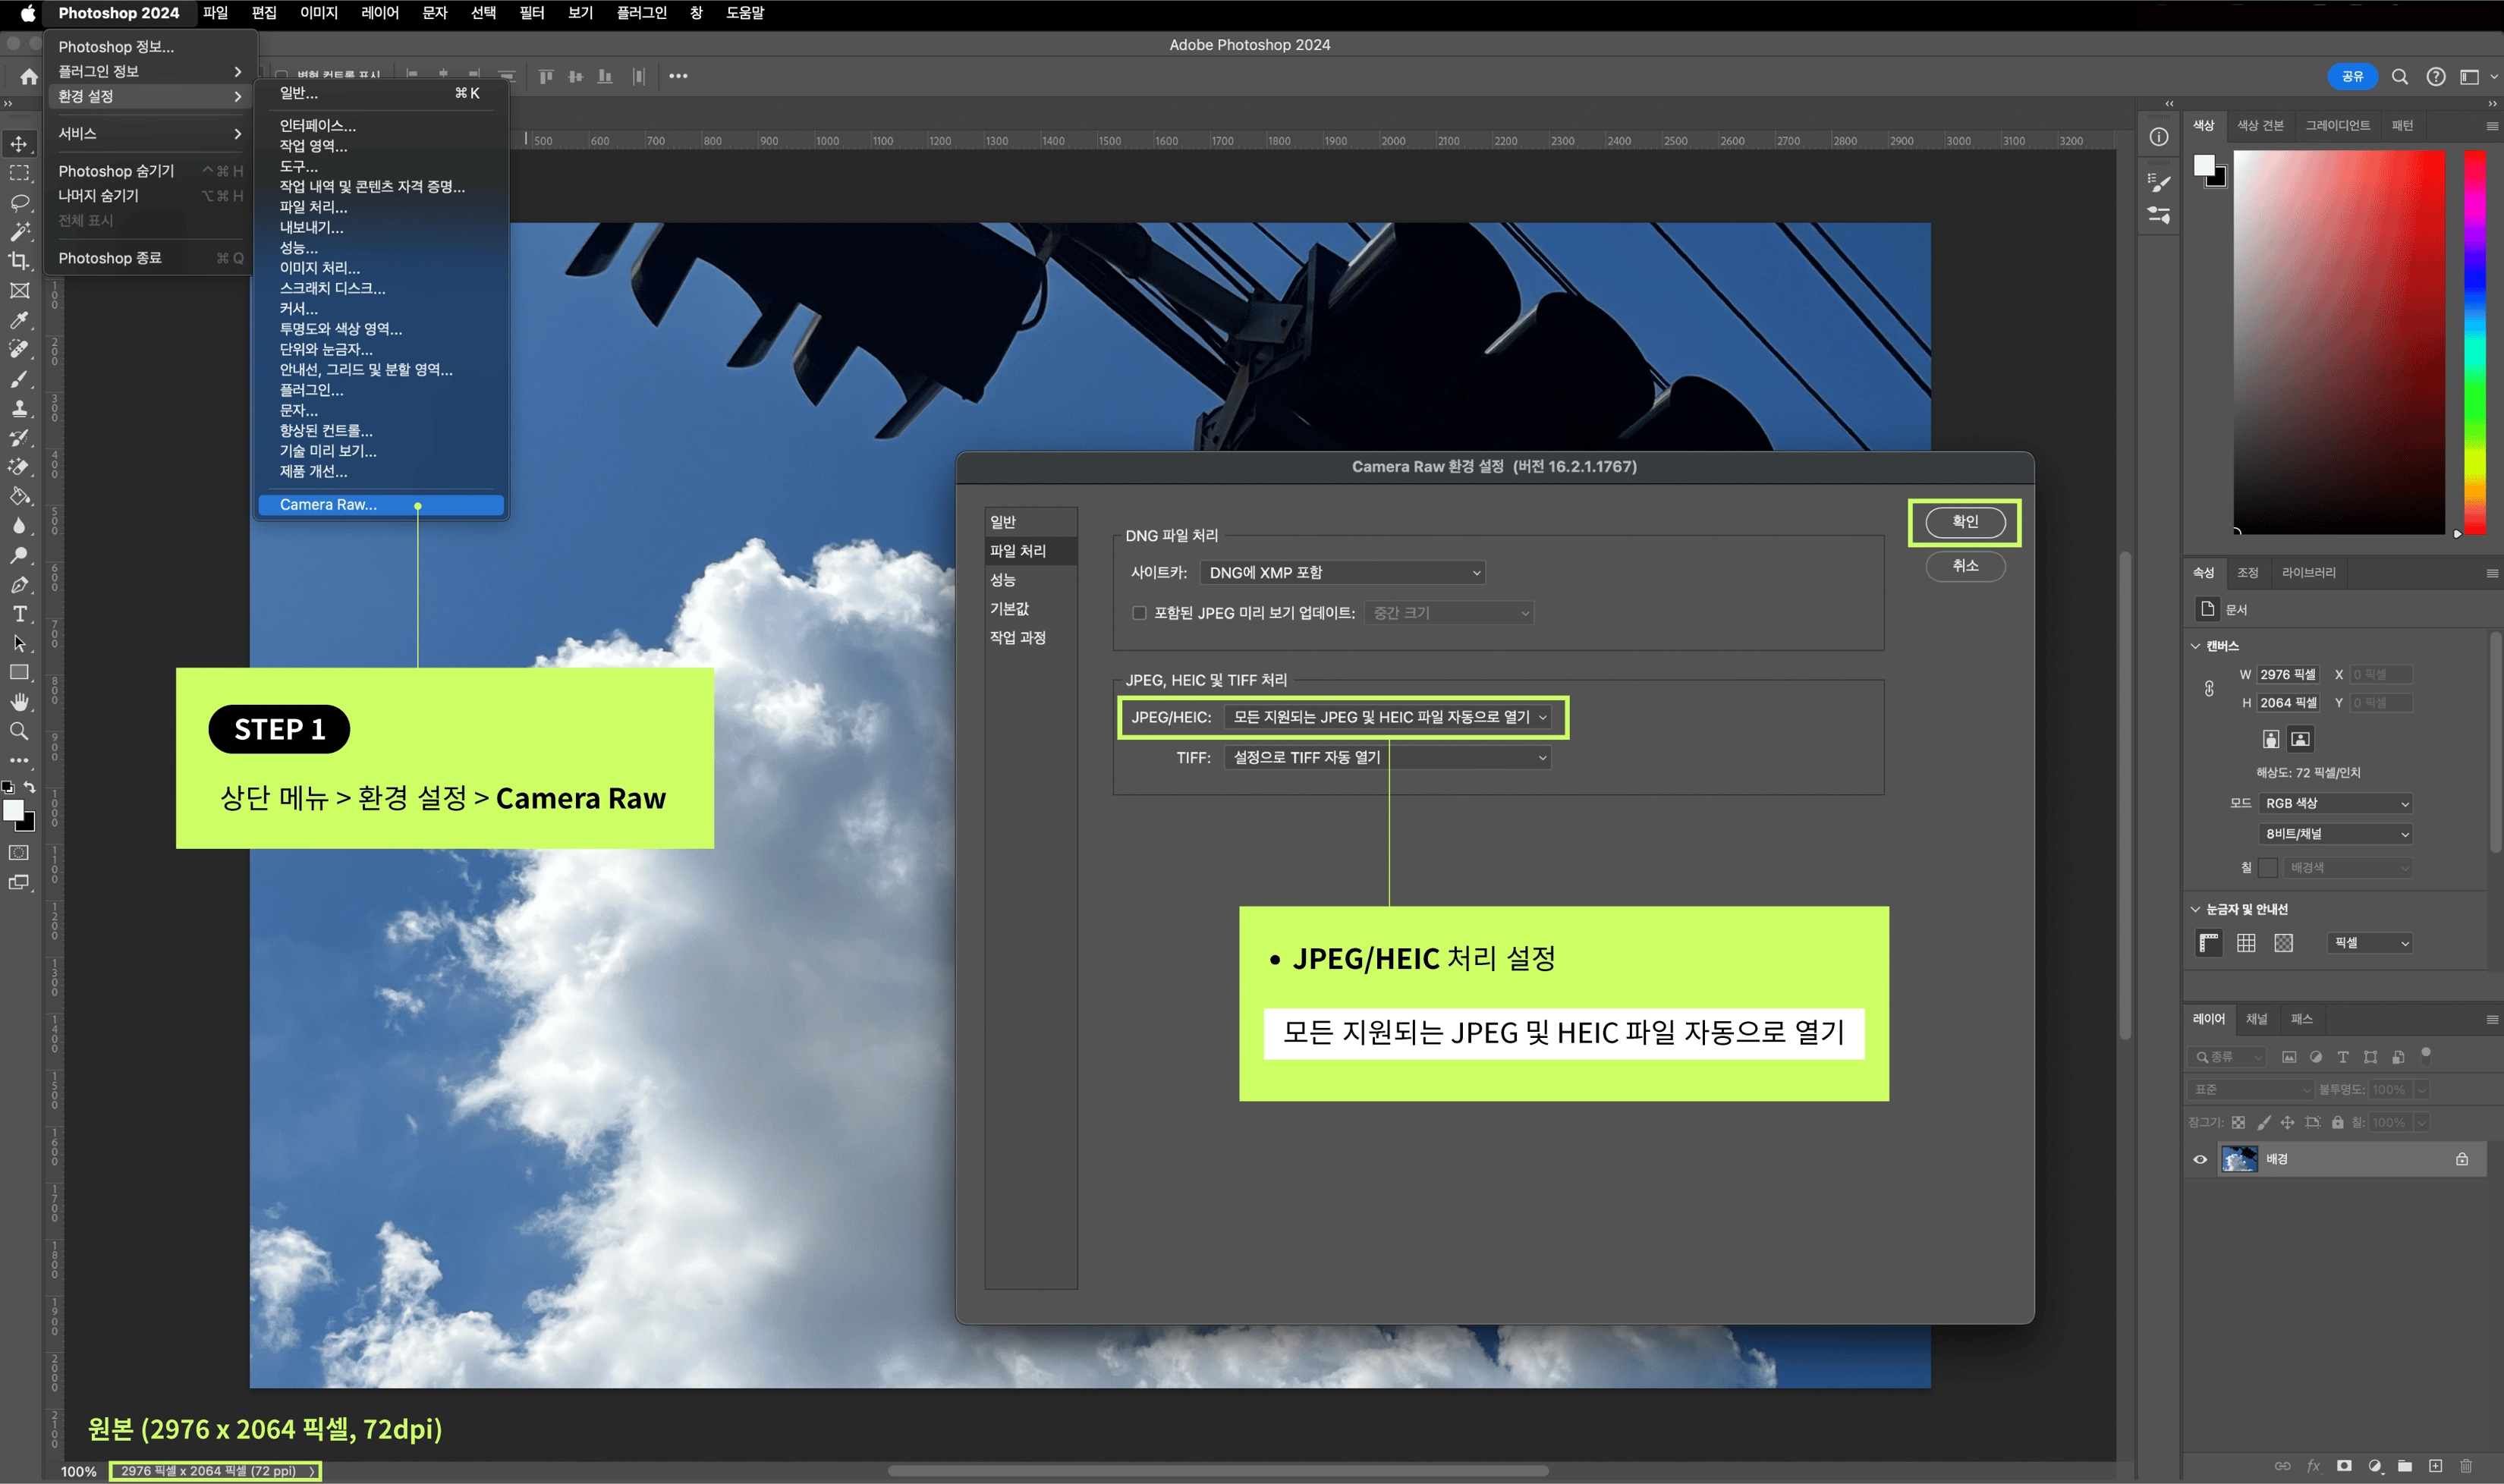Select the Lasso tool
Screen dimensions: 2504x1484
click(19, 203)
